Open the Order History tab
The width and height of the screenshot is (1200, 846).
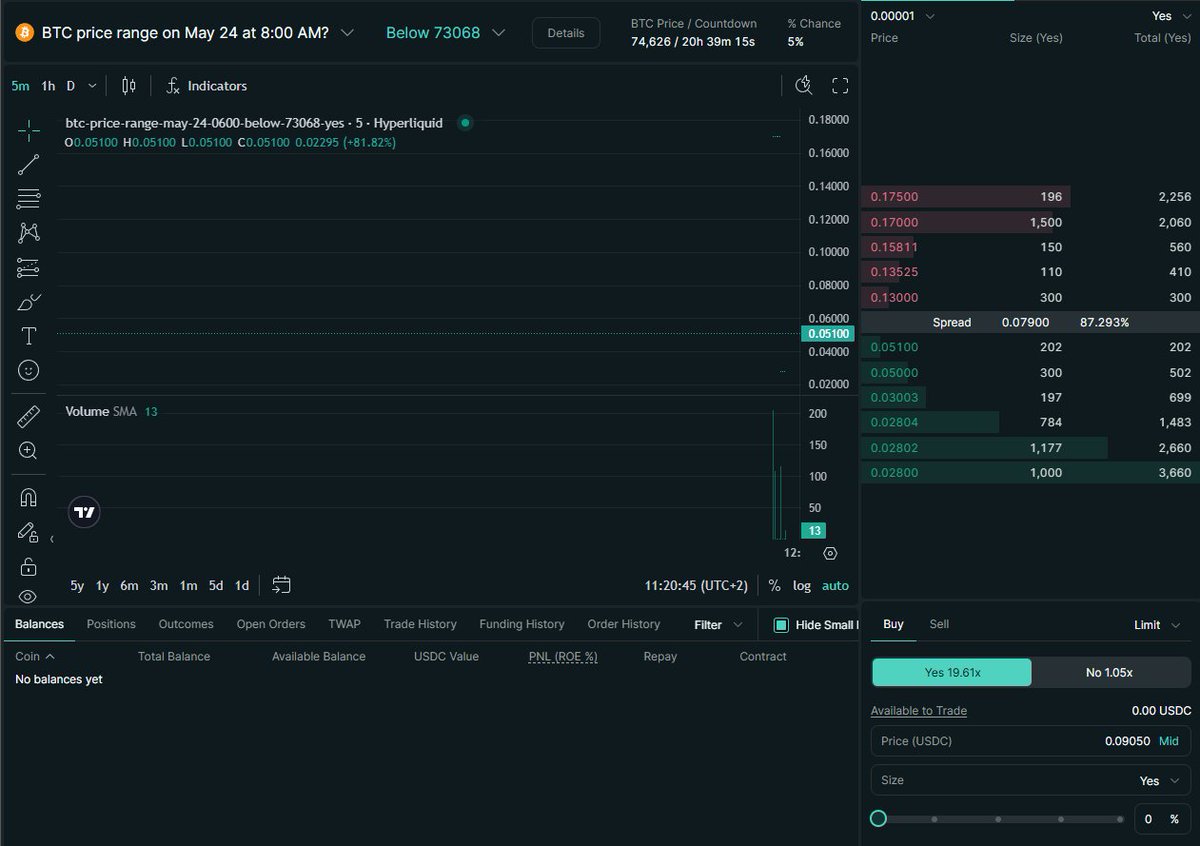click(x=624, y=624)
